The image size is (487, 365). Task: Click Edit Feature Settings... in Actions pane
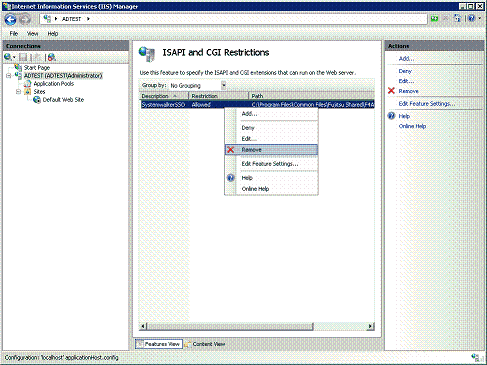tap(427, 104)
